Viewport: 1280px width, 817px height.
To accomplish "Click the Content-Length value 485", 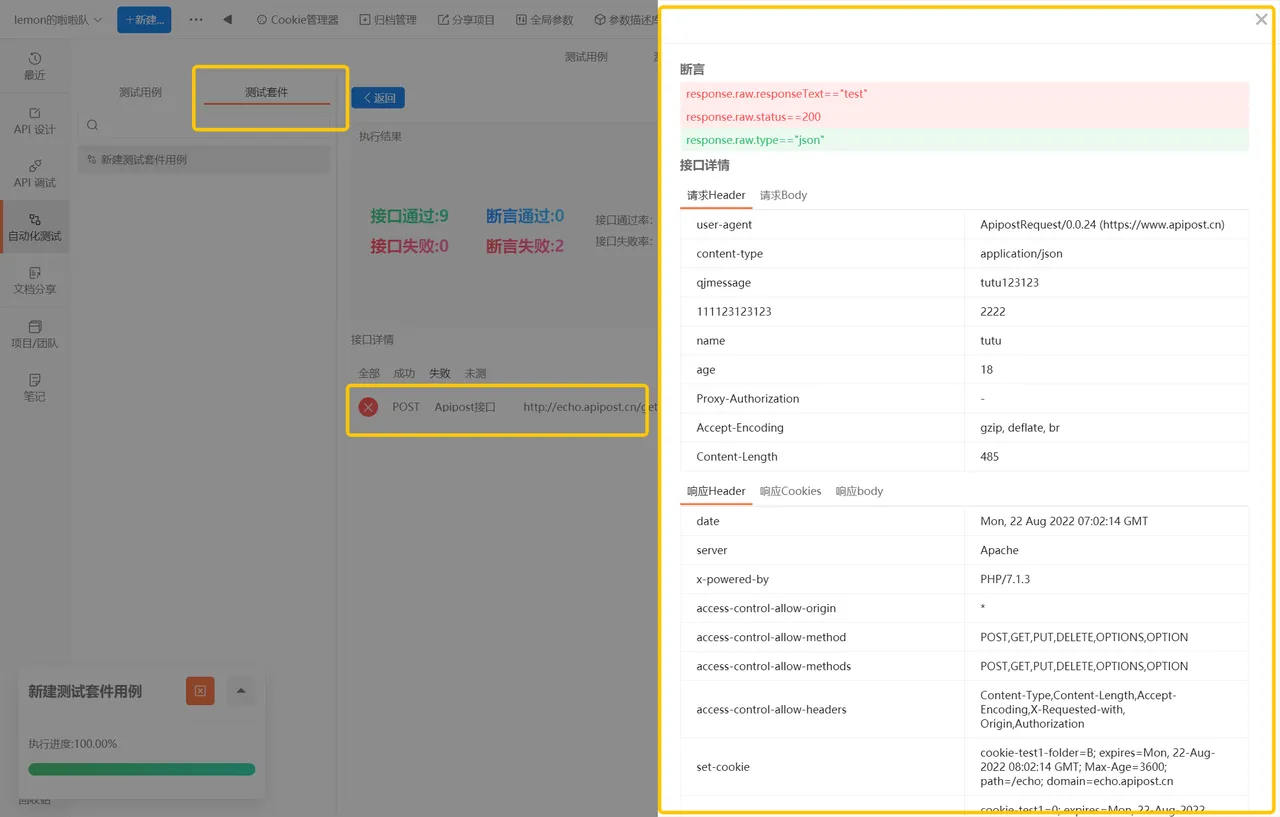I will [x=989, y=457].
